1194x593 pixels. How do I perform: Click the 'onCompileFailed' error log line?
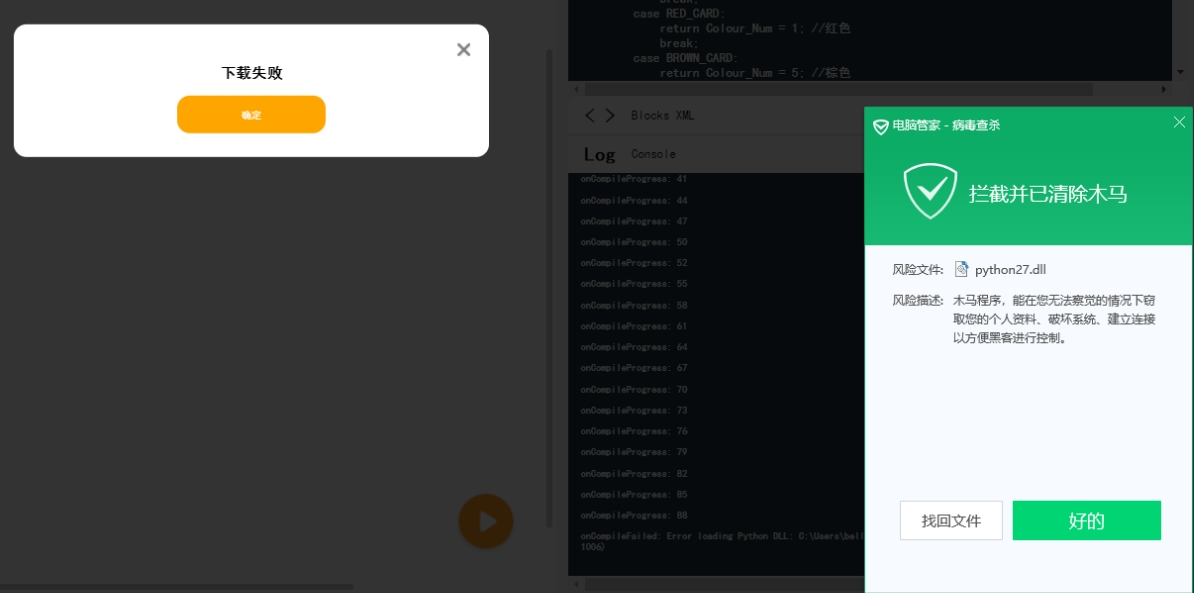[722, 541]
